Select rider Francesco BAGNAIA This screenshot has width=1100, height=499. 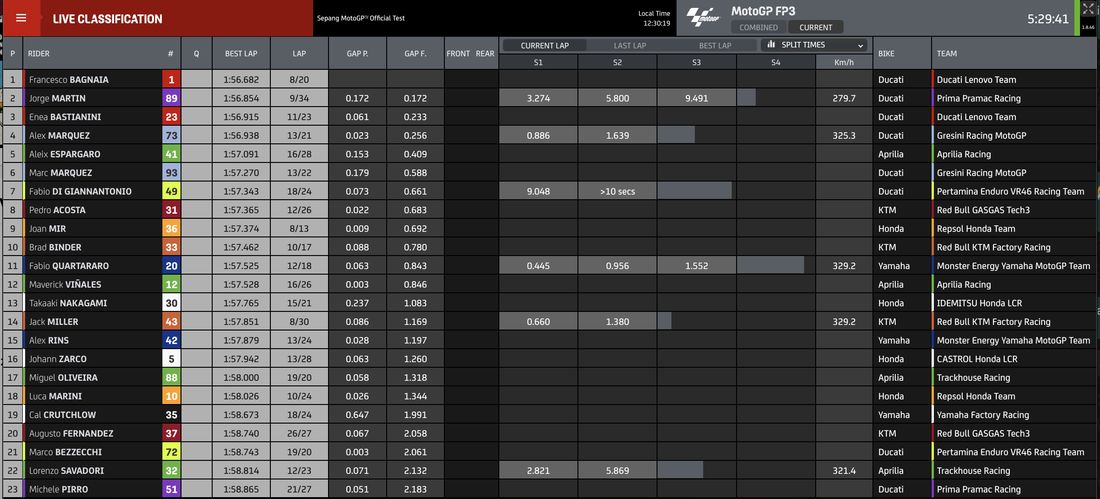click(69, 80)
